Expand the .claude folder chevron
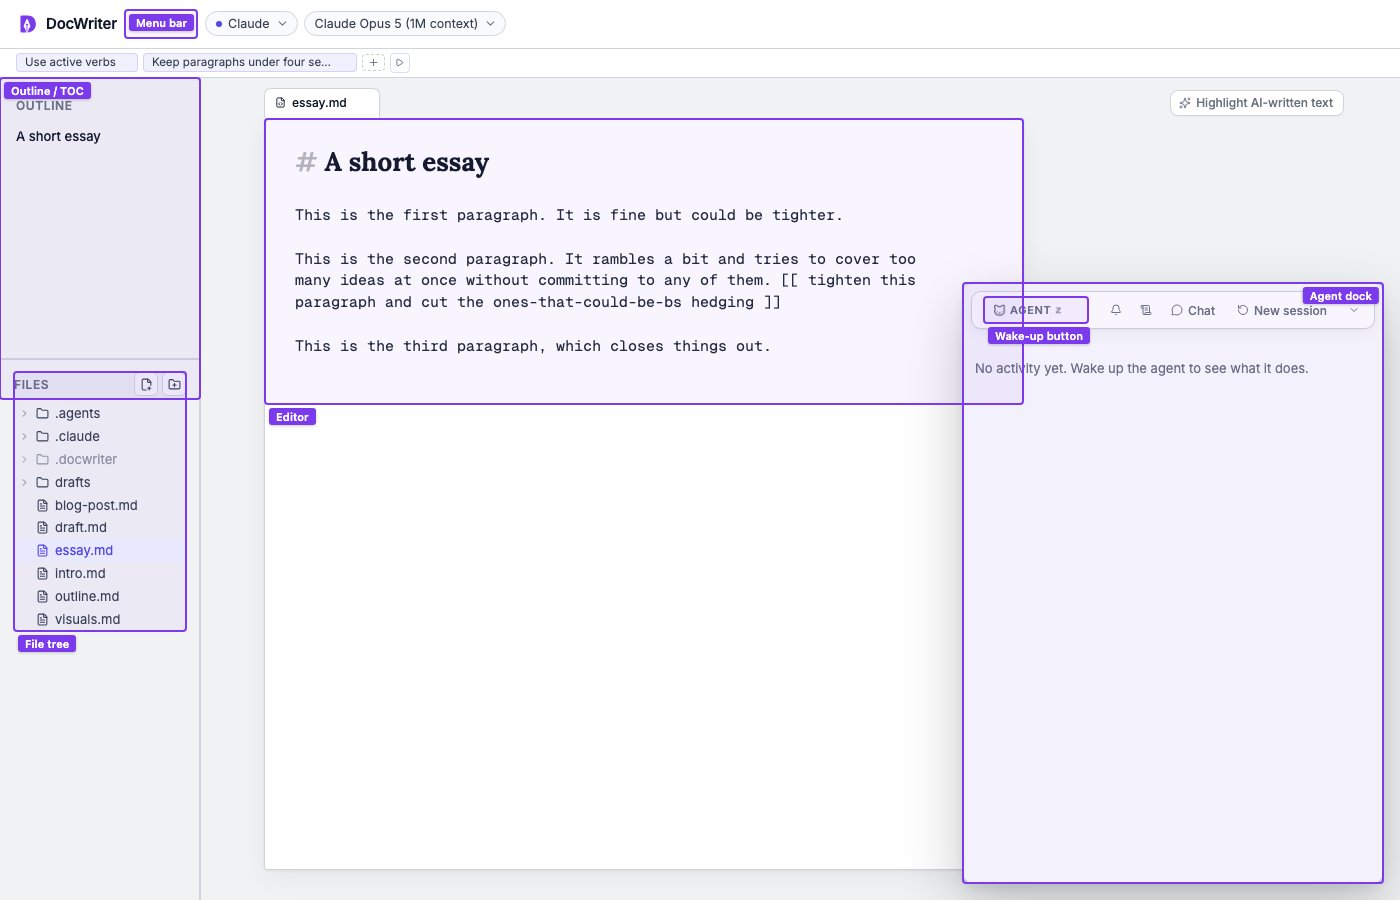This screenshot has height=900, width=1400. (x=24, y=437)
